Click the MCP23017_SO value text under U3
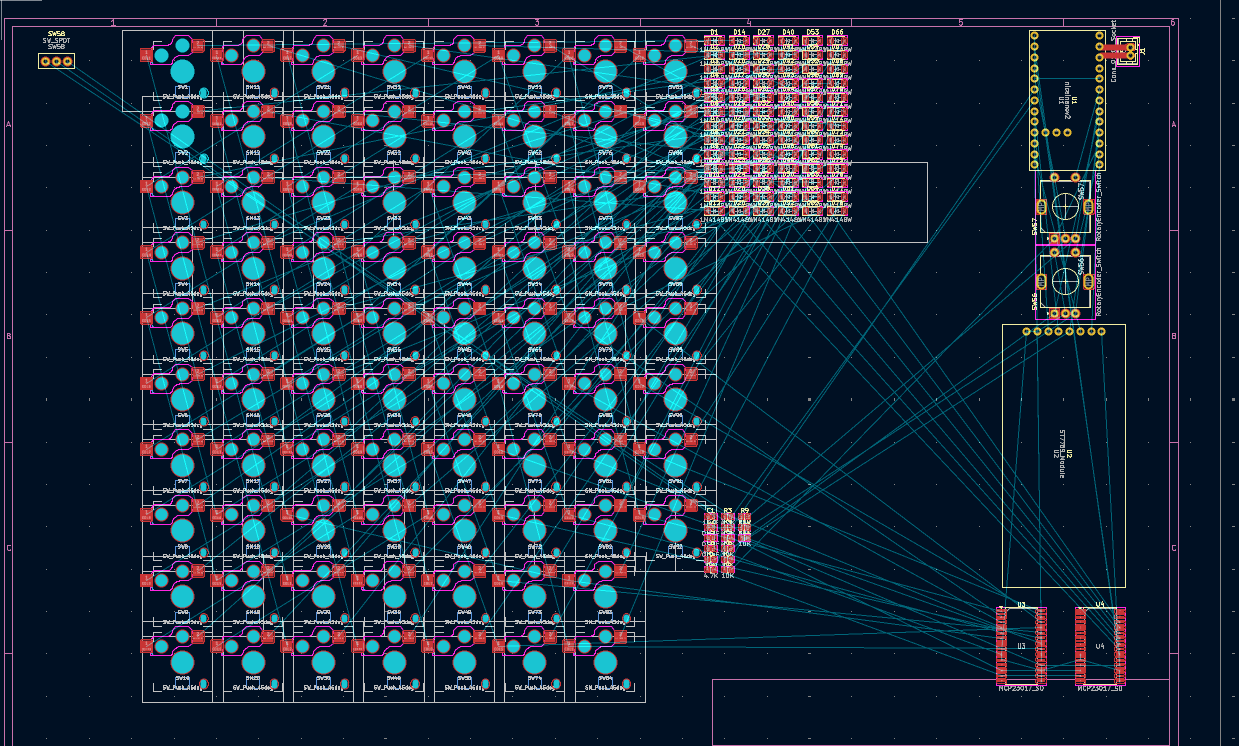1239x746 pixels. (1021, 688)
